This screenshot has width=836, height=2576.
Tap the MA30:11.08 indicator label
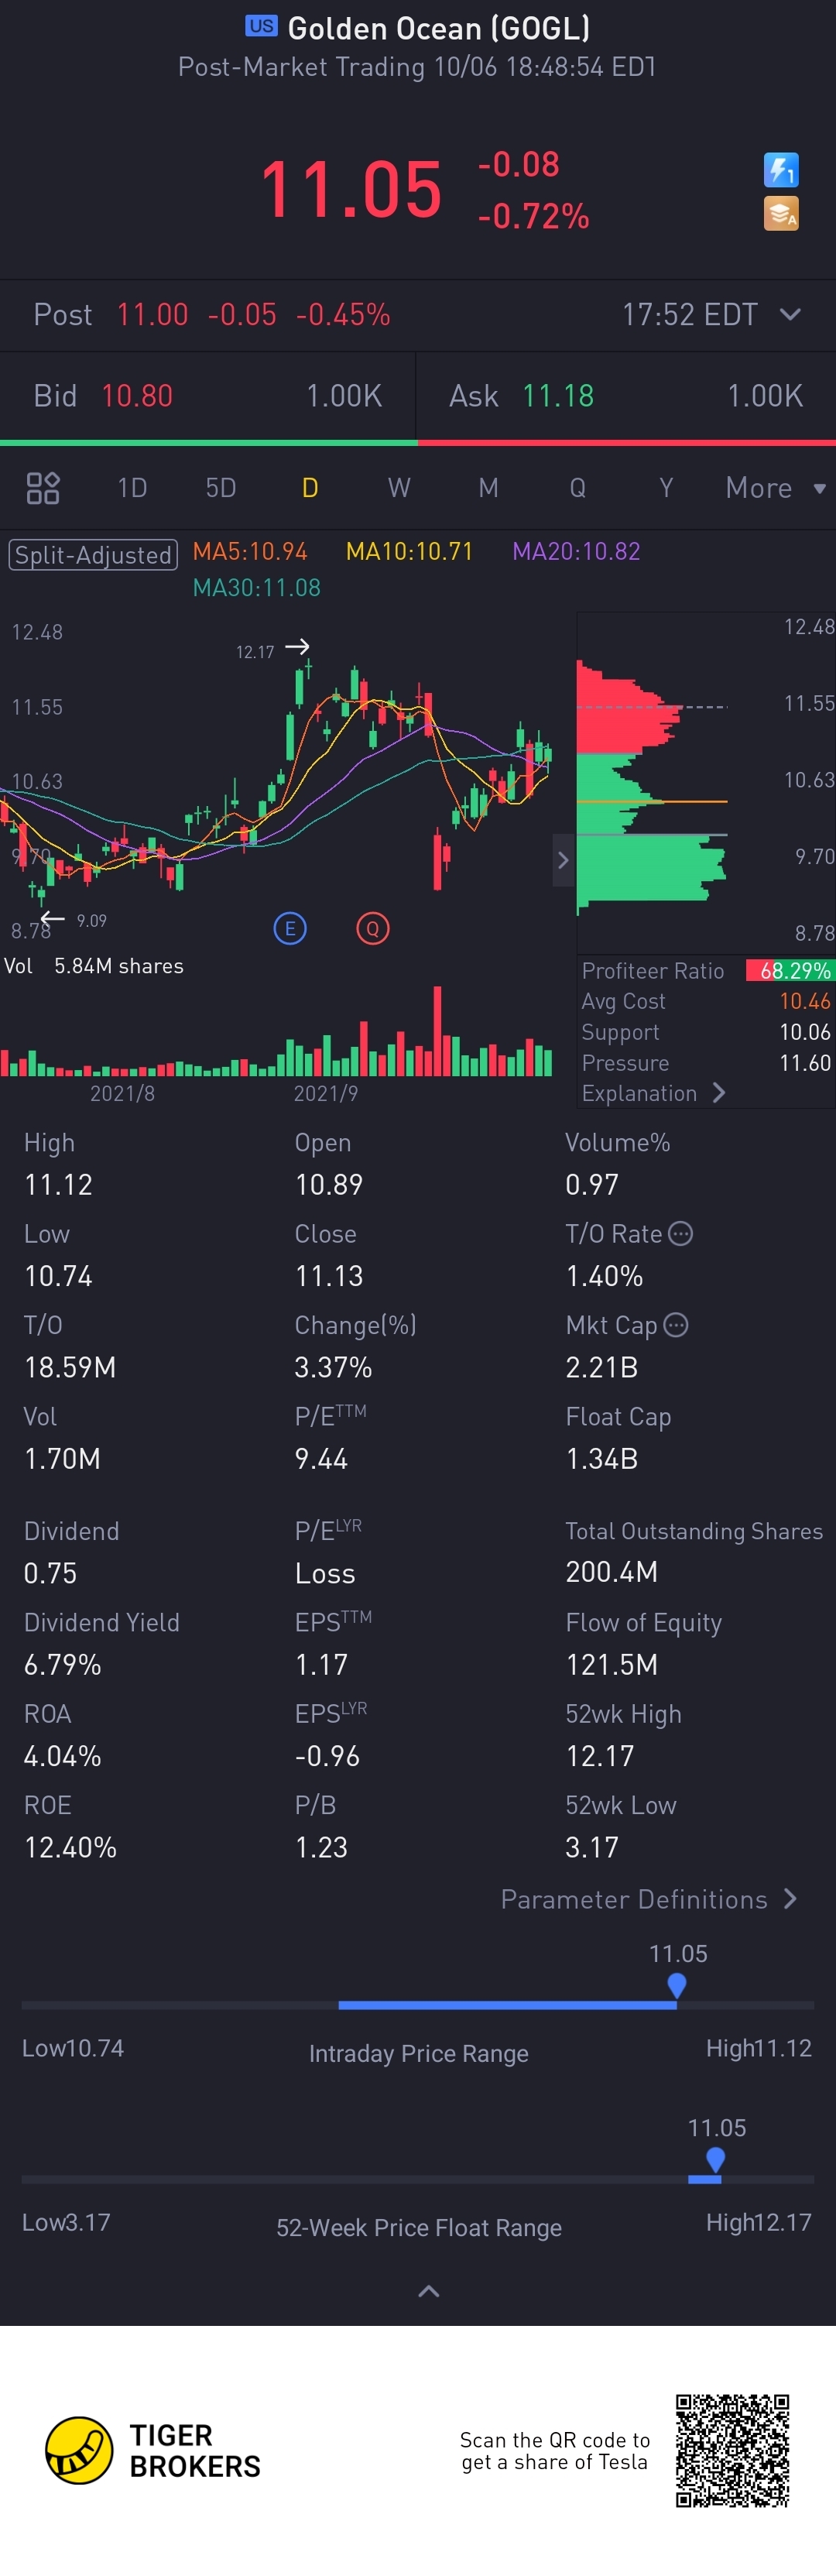click(257, 587)
